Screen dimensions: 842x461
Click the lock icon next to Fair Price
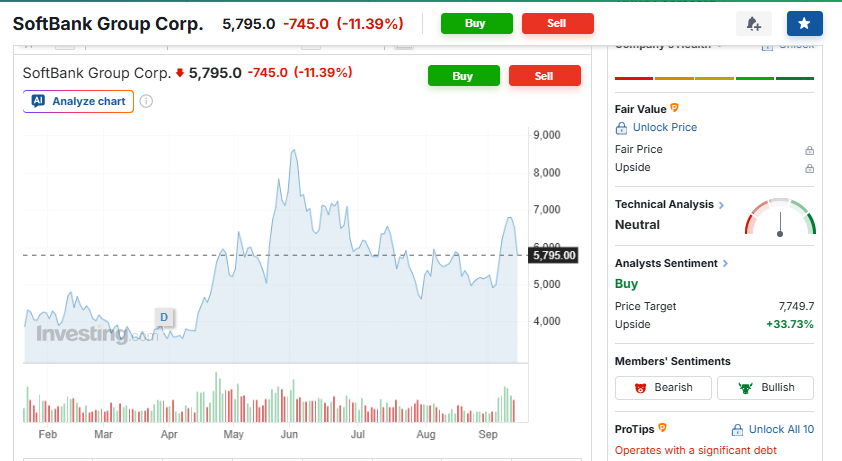coord(809,150)
